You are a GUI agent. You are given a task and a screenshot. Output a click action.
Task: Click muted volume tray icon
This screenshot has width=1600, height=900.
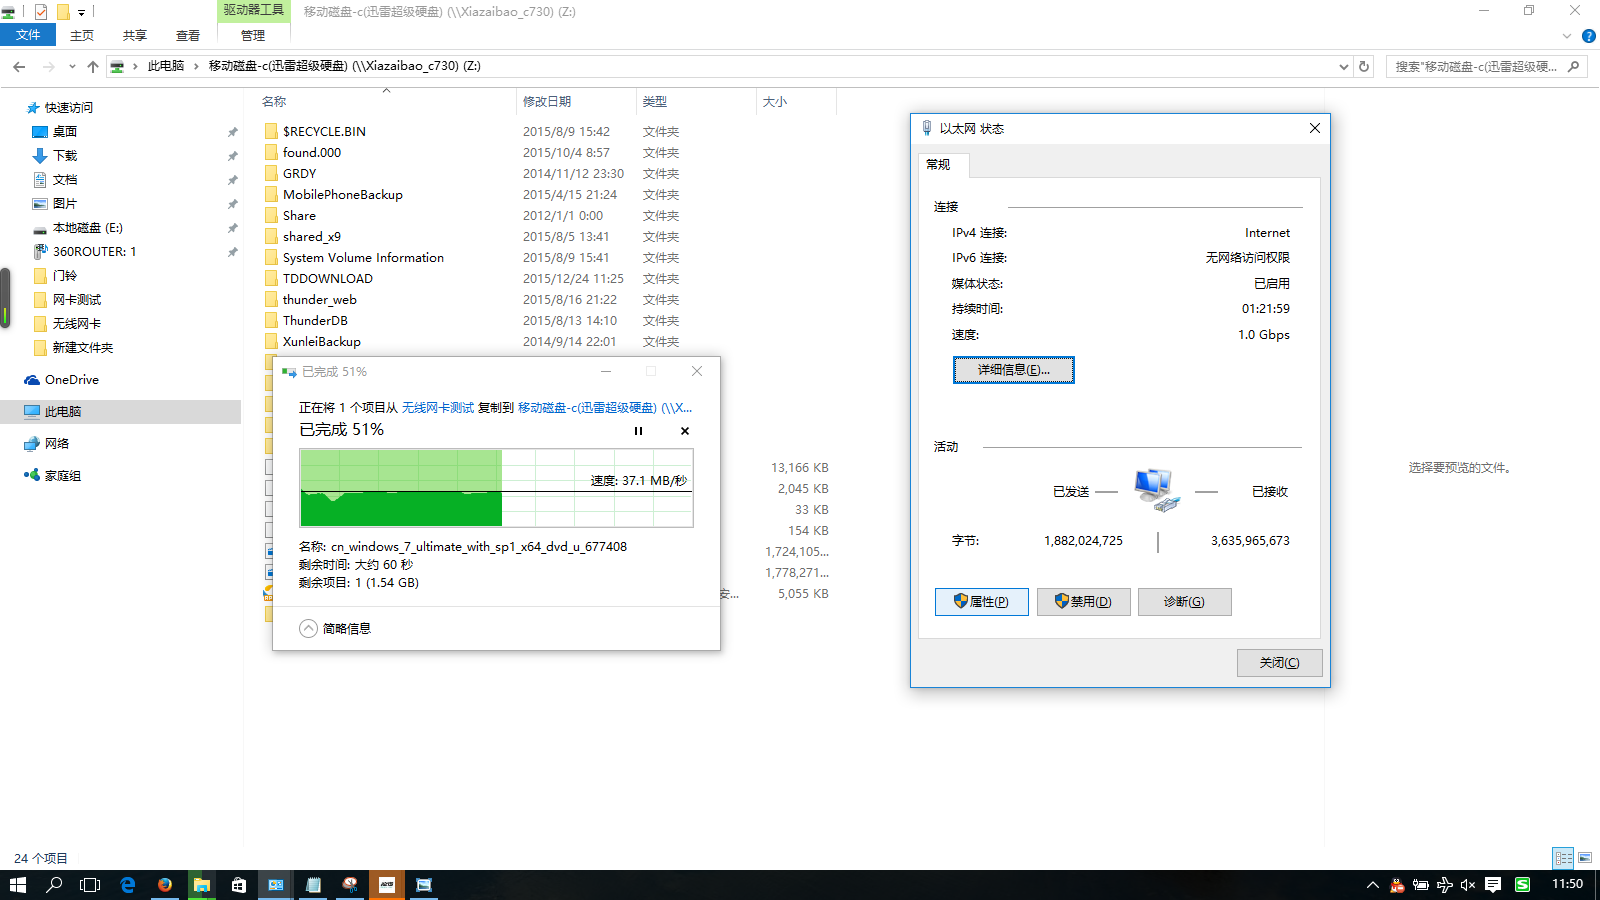(1468, 885)
